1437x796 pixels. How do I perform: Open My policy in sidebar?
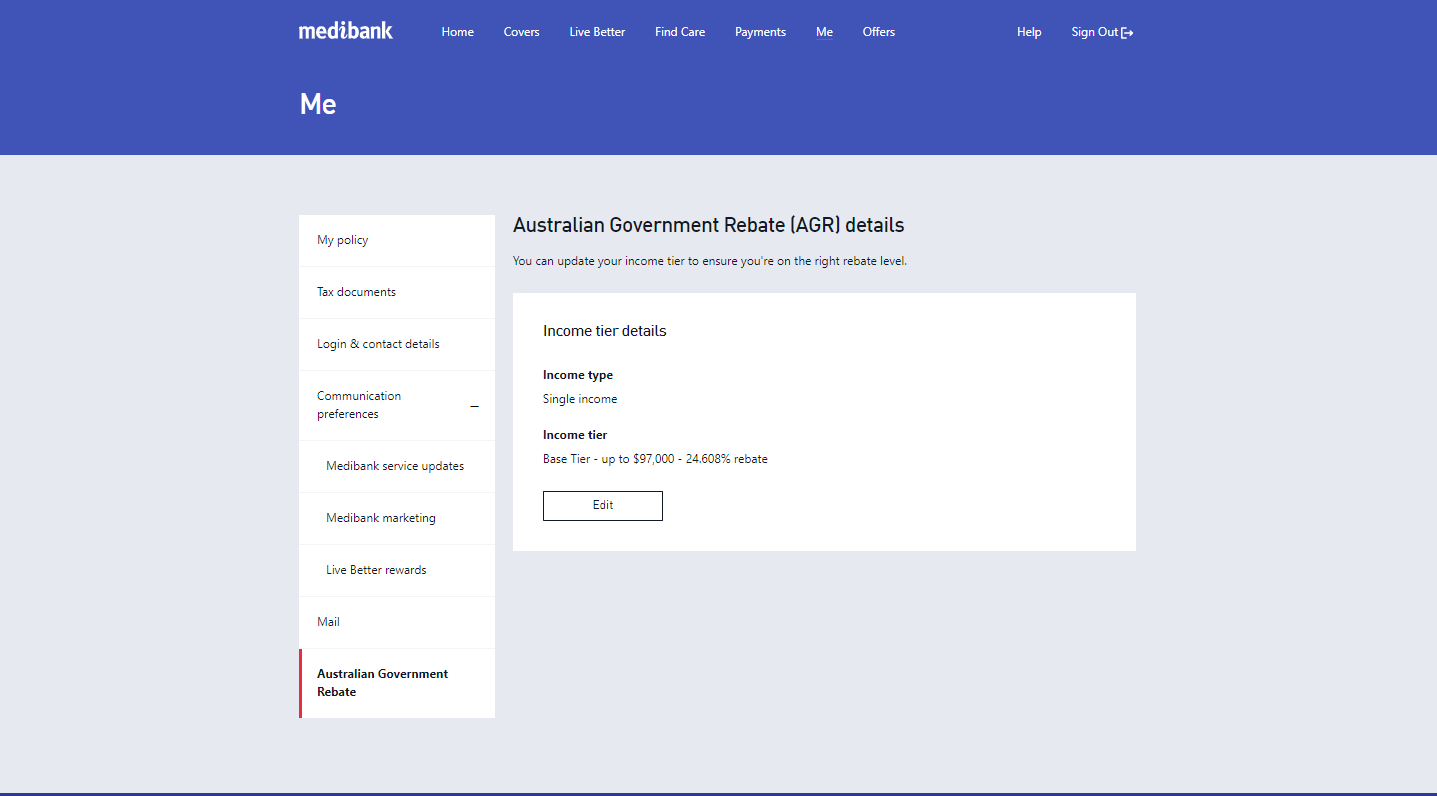click(x=397, y=241)
